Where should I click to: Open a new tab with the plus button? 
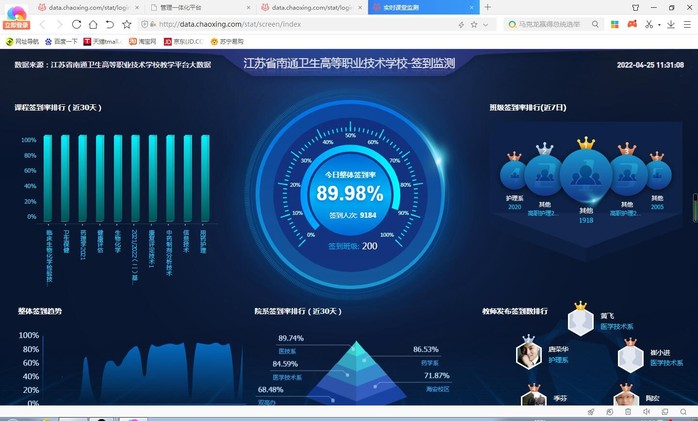487,7
